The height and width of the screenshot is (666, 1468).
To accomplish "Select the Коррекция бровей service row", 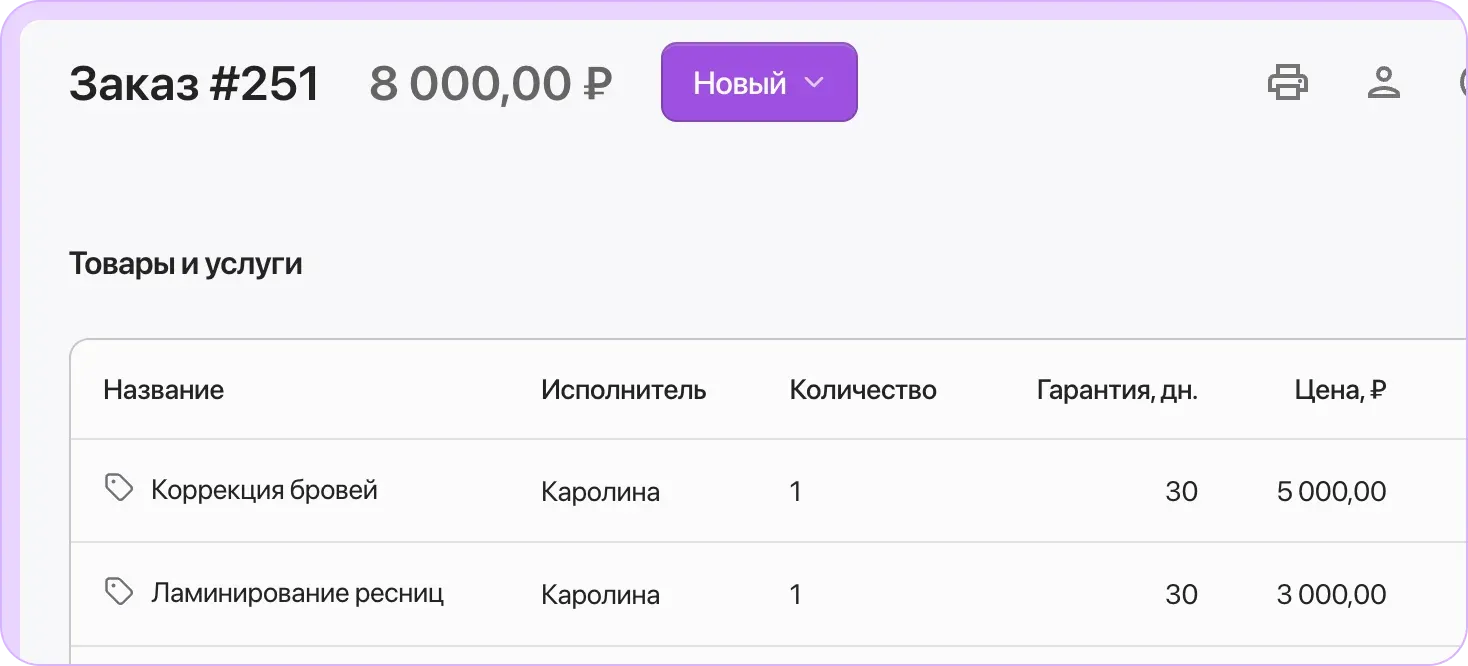I will pos(264,490).
